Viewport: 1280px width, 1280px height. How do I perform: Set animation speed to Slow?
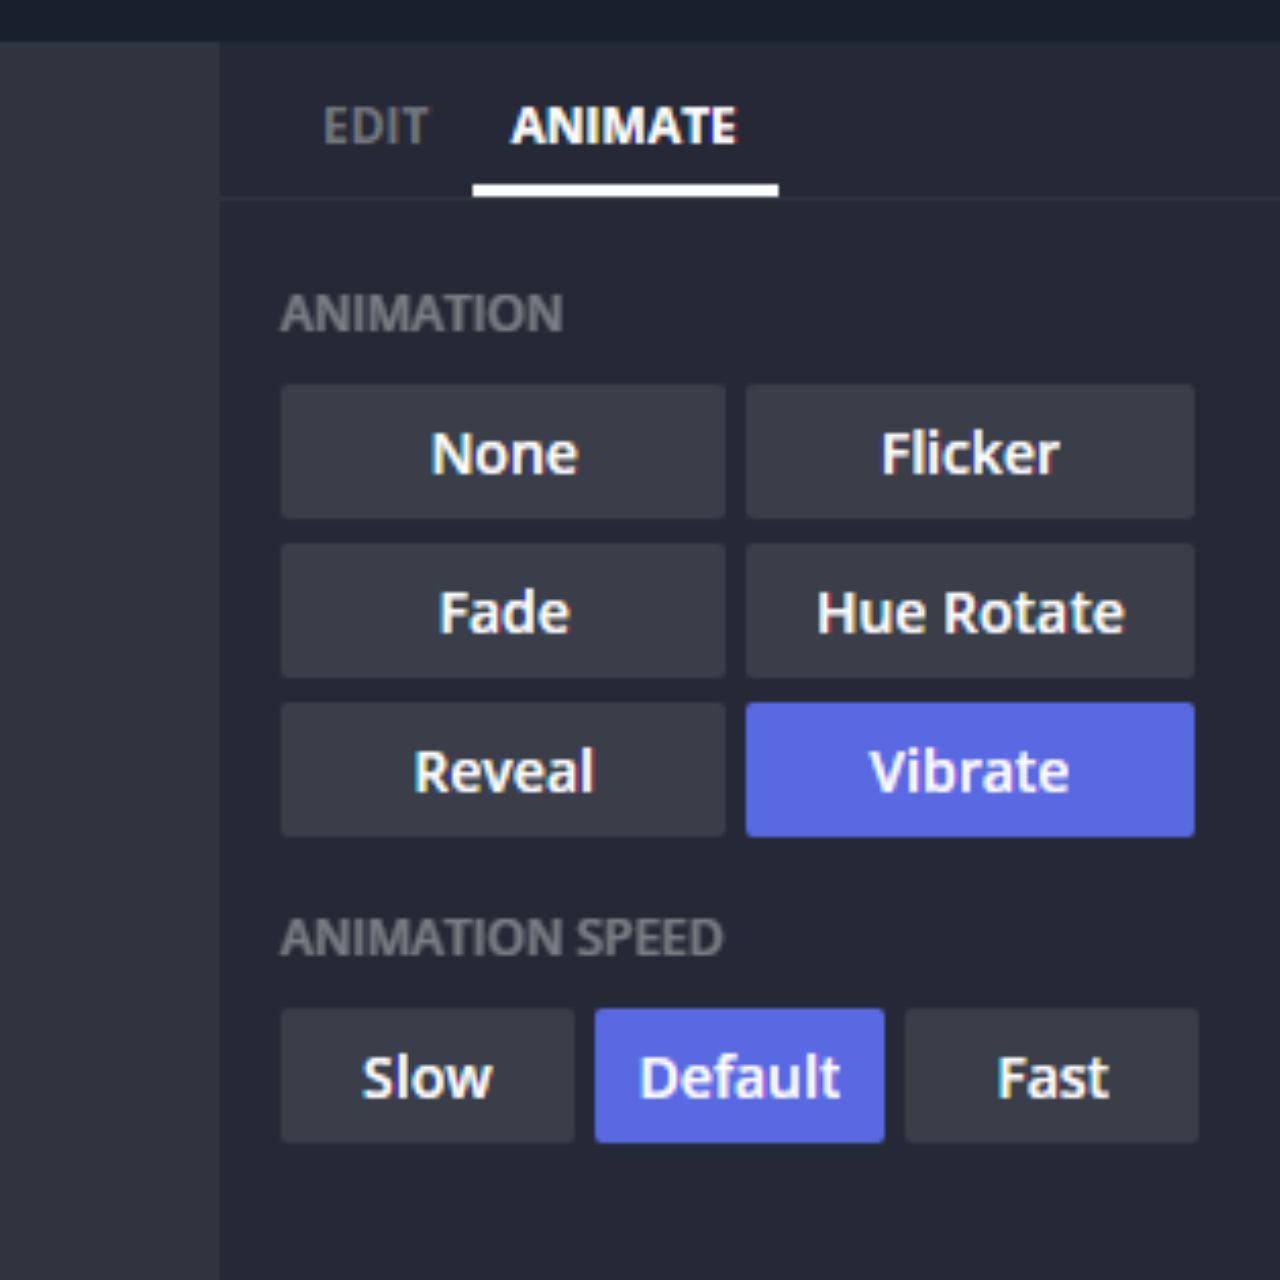[x=427, y=1076]
